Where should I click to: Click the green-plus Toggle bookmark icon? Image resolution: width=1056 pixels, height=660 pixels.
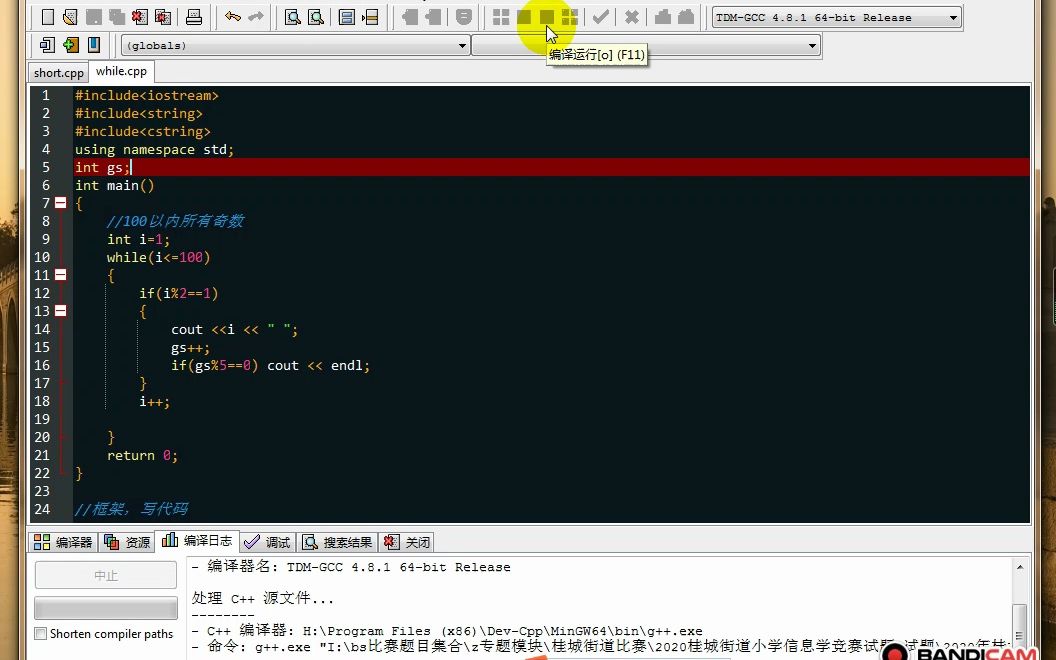tap(70, 45)
